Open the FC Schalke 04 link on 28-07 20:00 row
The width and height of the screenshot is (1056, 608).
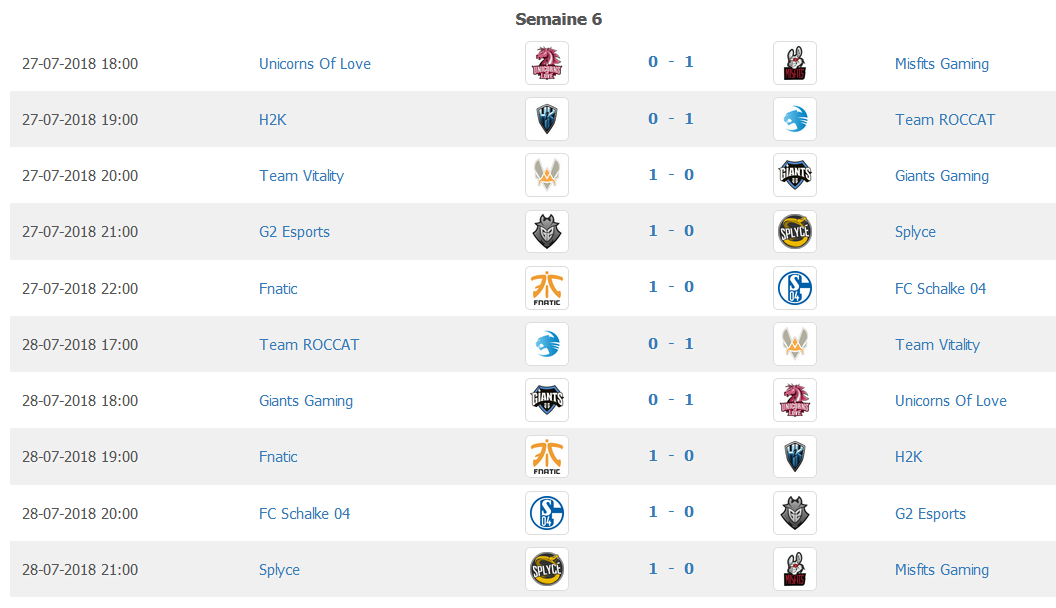pos(304,514)
